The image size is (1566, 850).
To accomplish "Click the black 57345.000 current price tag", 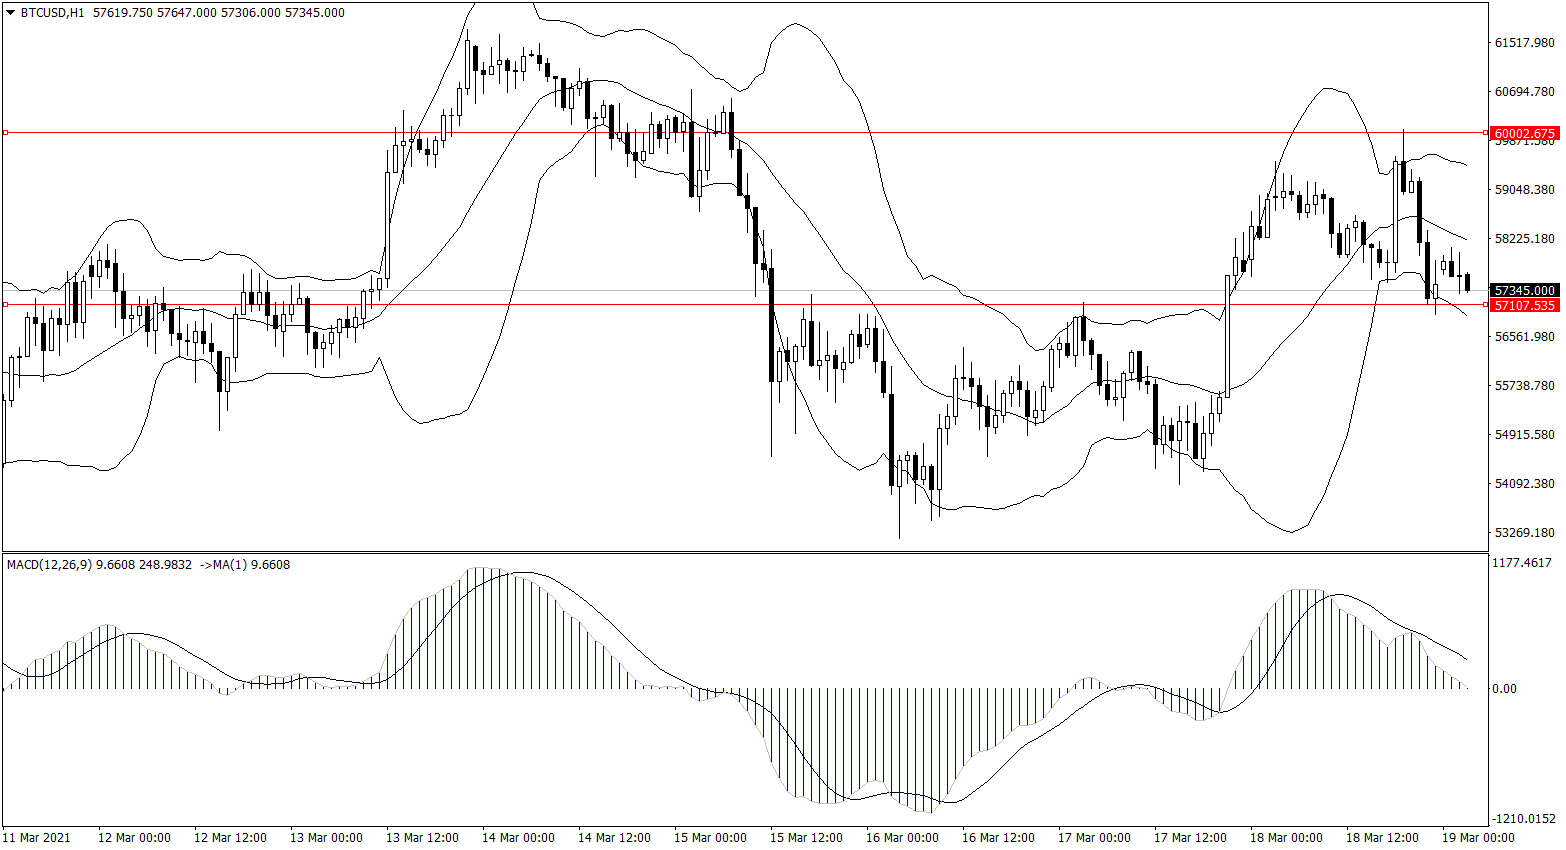I will tap(1524, 291).
